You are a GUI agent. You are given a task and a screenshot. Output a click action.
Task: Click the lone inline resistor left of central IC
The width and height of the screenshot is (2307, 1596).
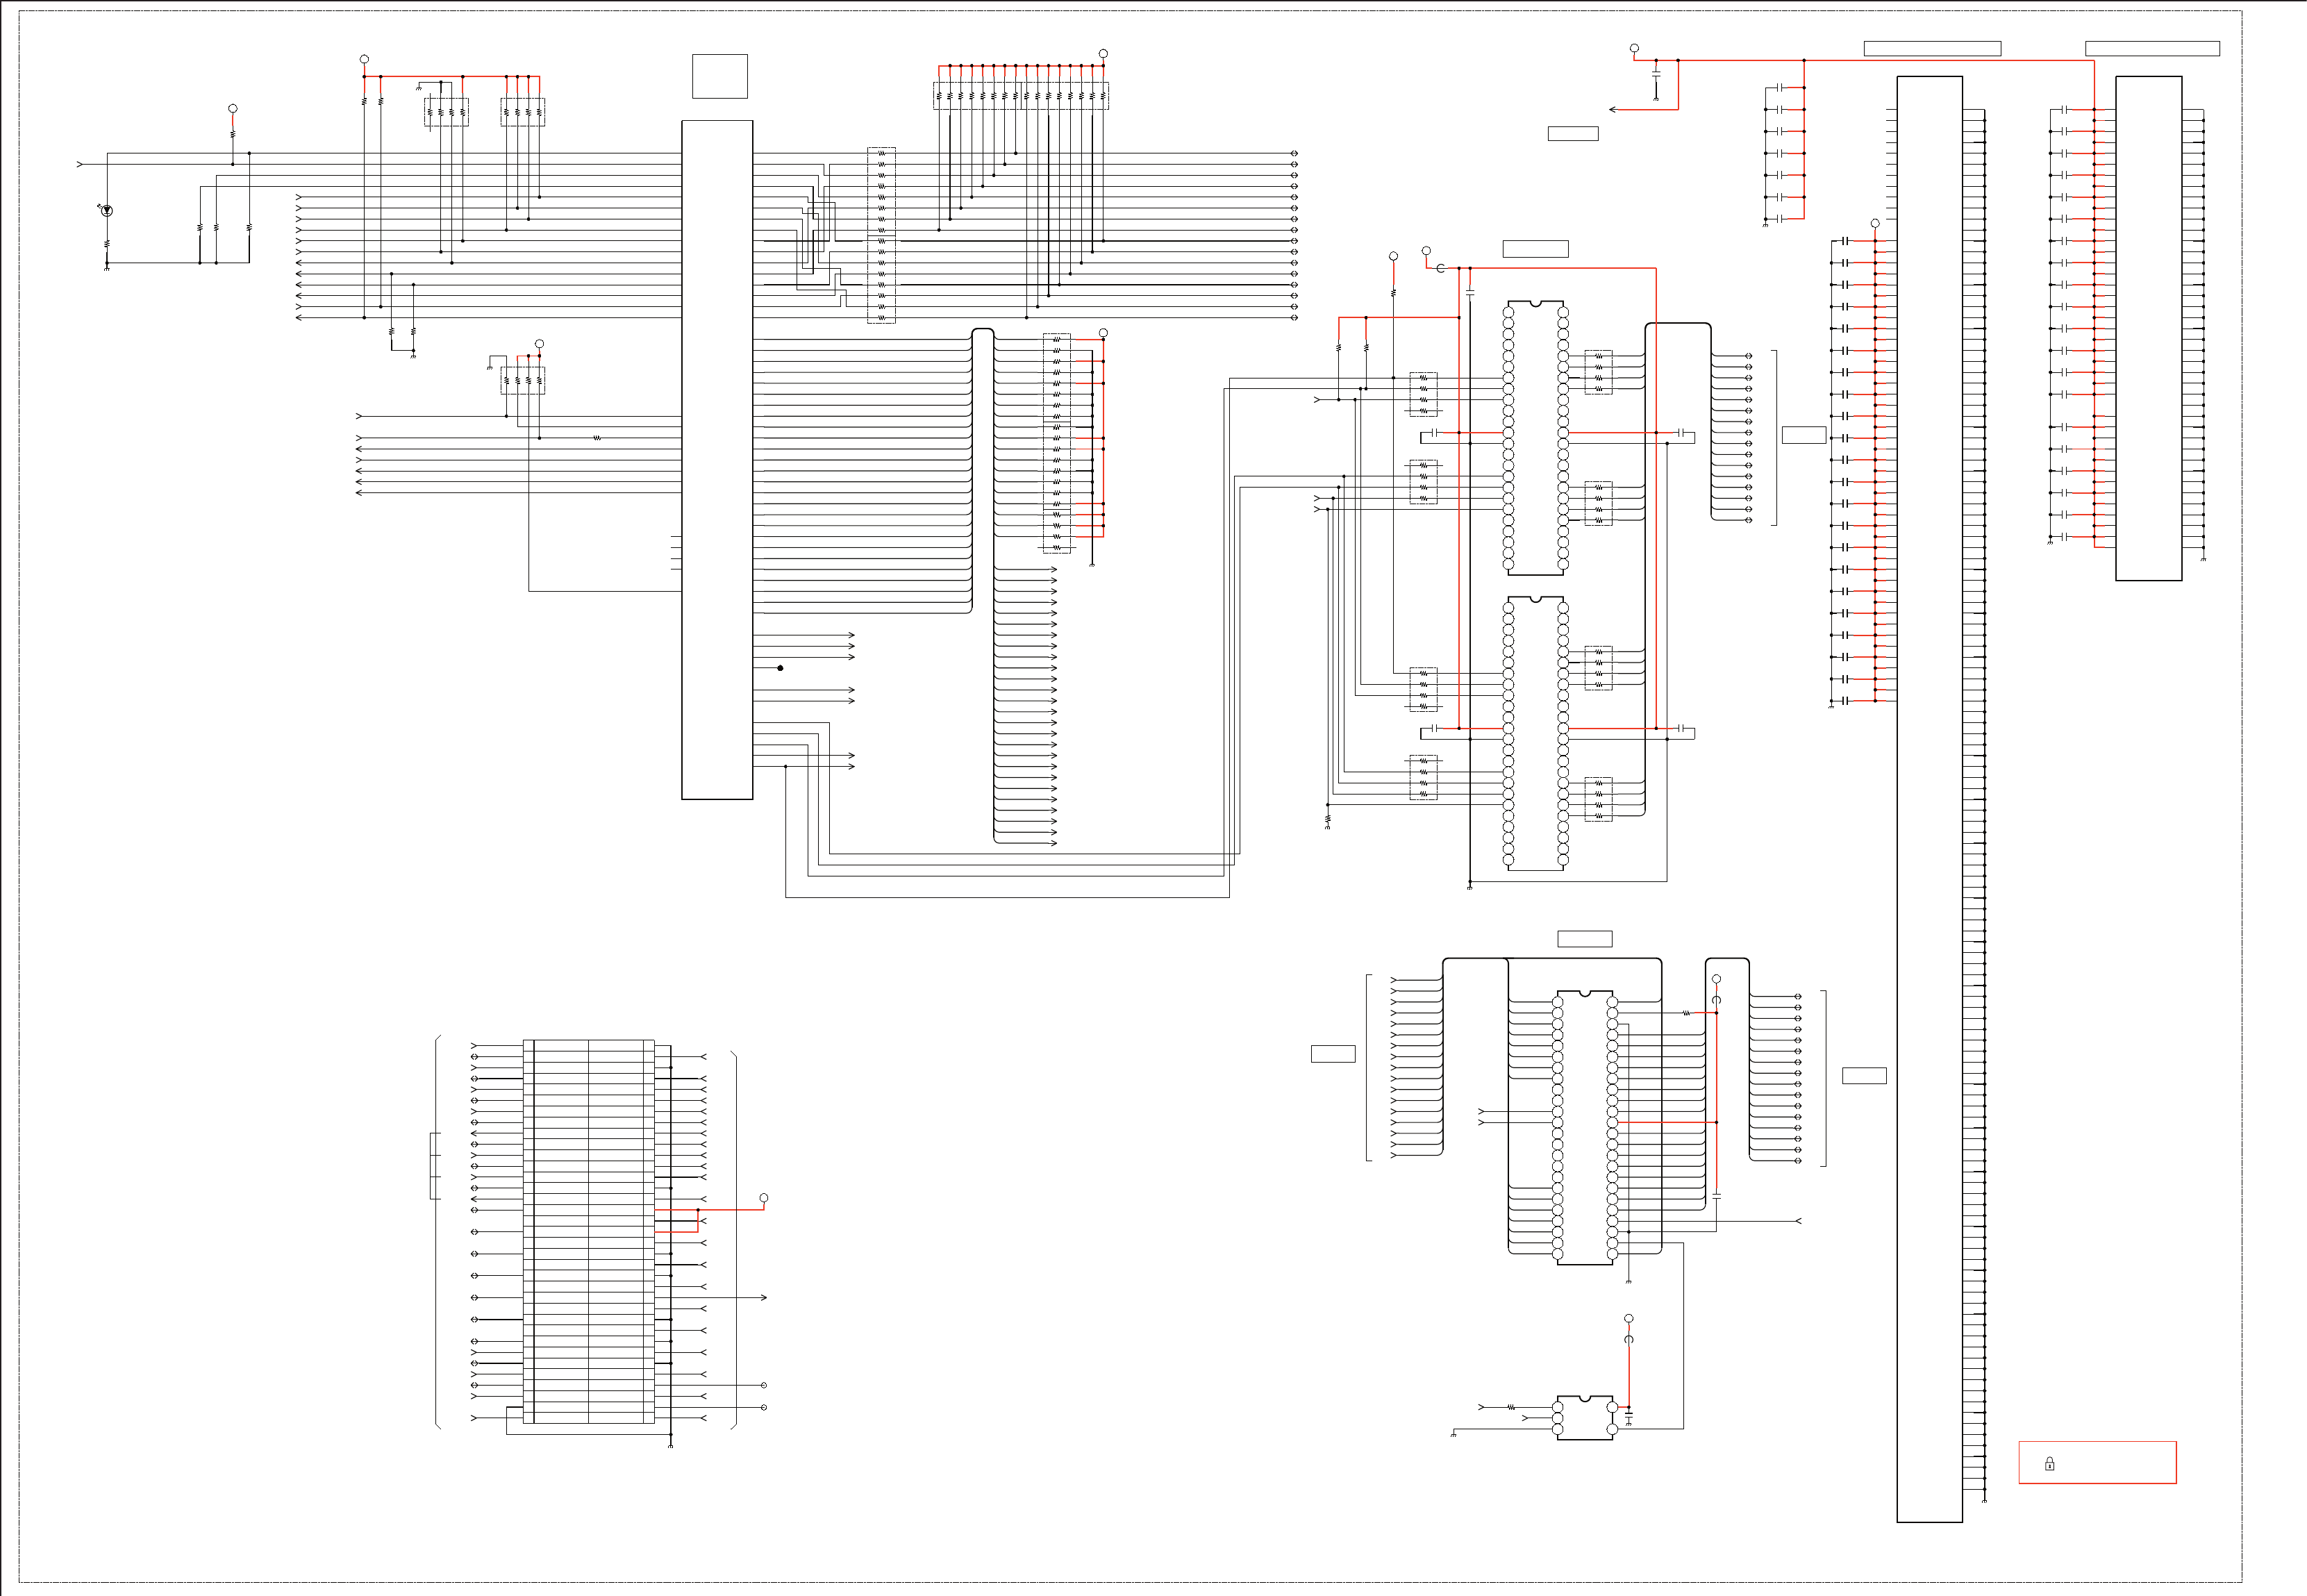(597, 438)
